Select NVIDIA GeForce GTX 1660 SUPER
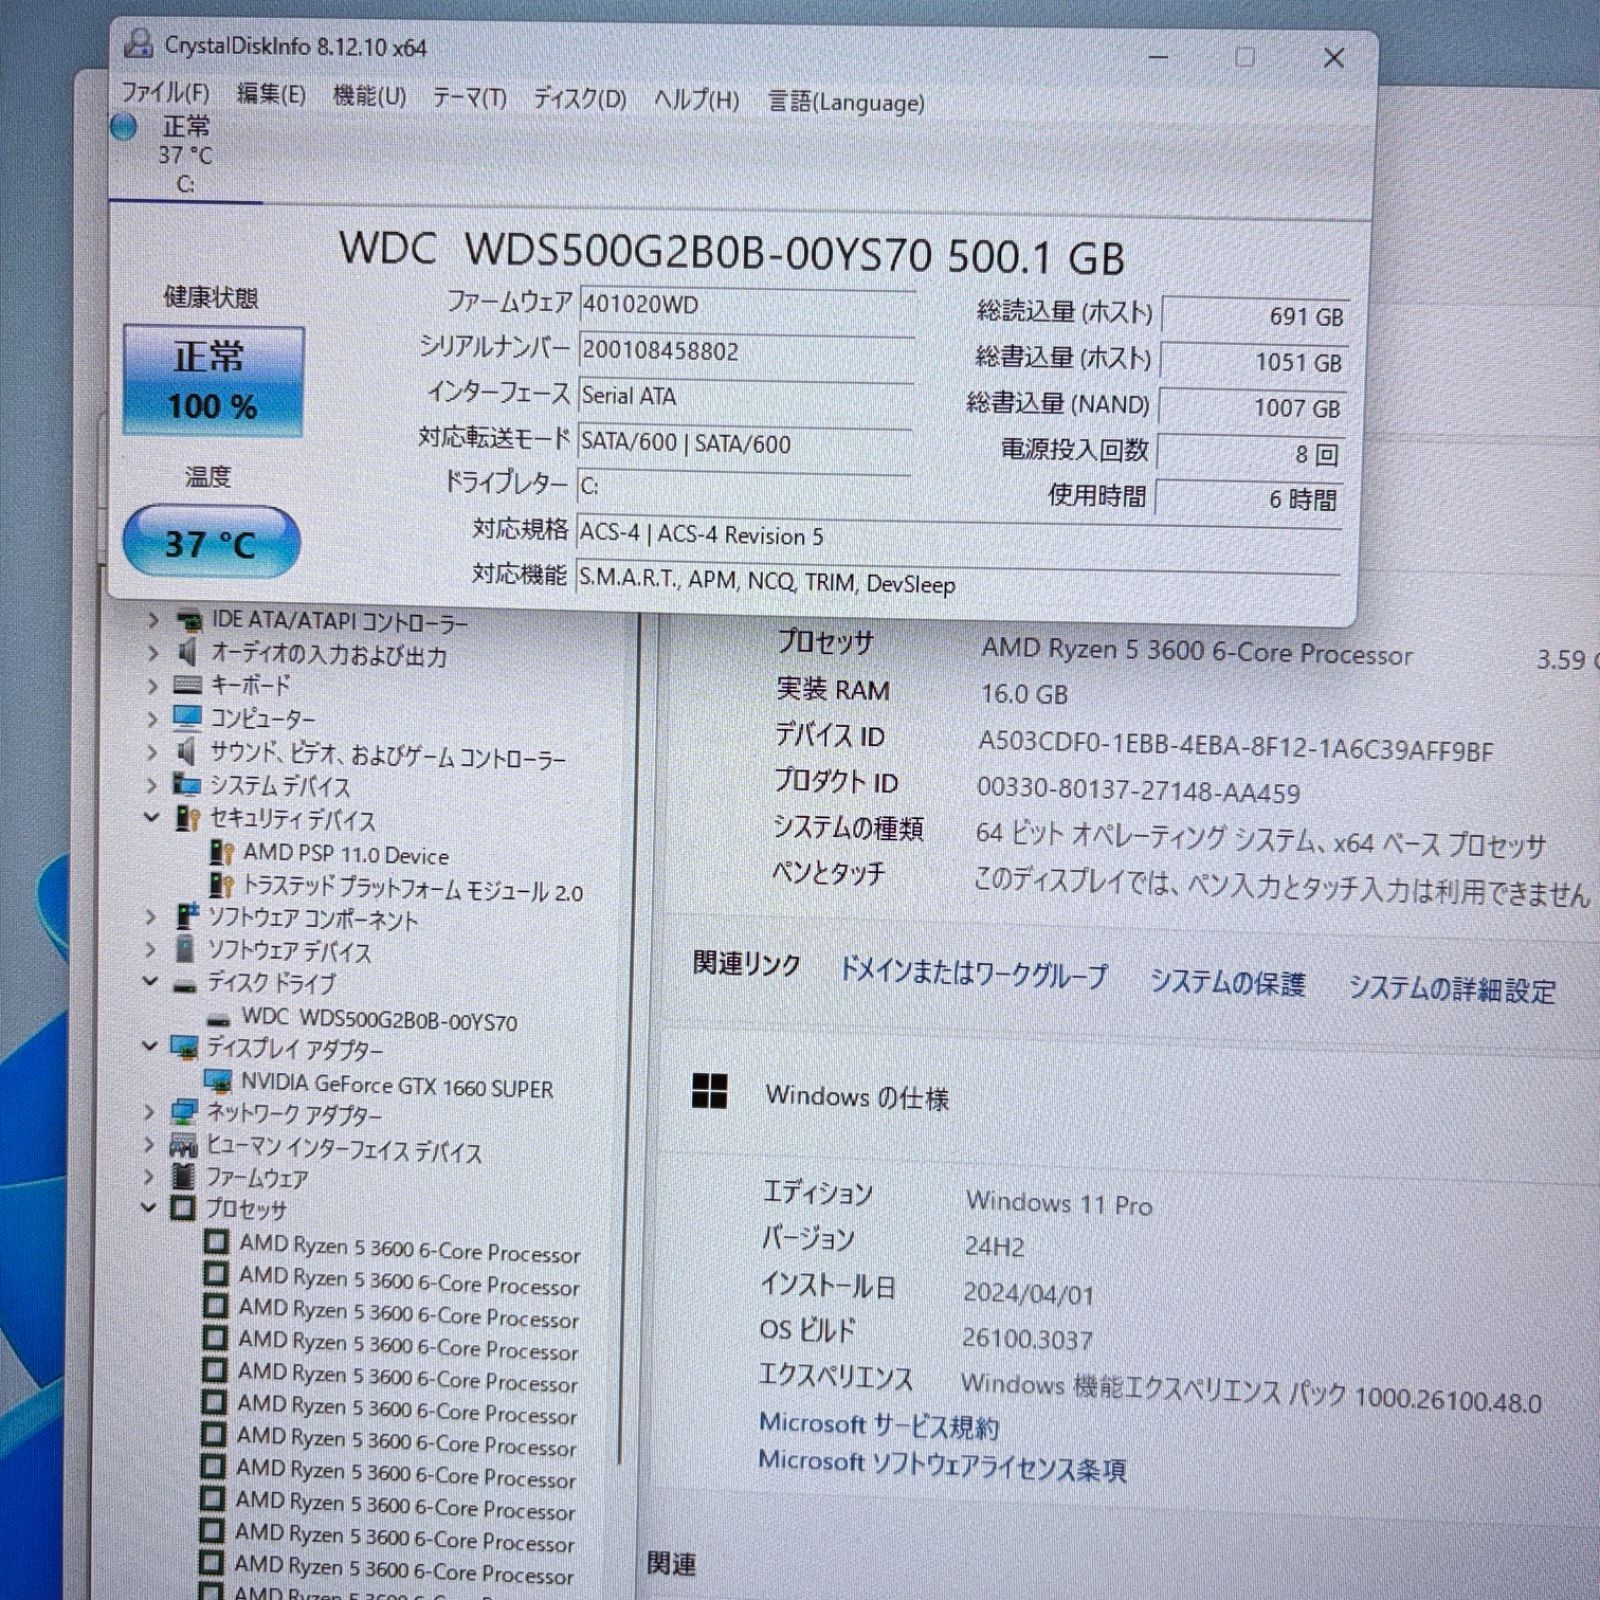Screen dimensions: 1600x1600 click(397, 1085)
